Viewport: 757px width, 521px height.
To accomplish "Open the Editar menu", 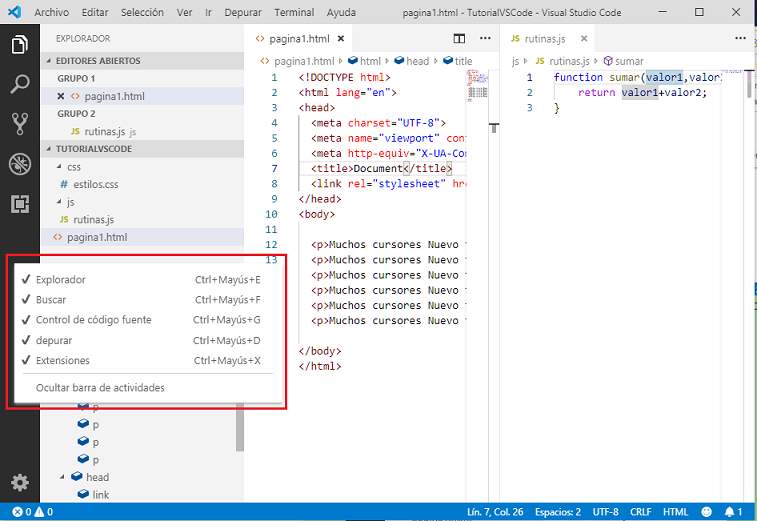I will coord(95,12).
